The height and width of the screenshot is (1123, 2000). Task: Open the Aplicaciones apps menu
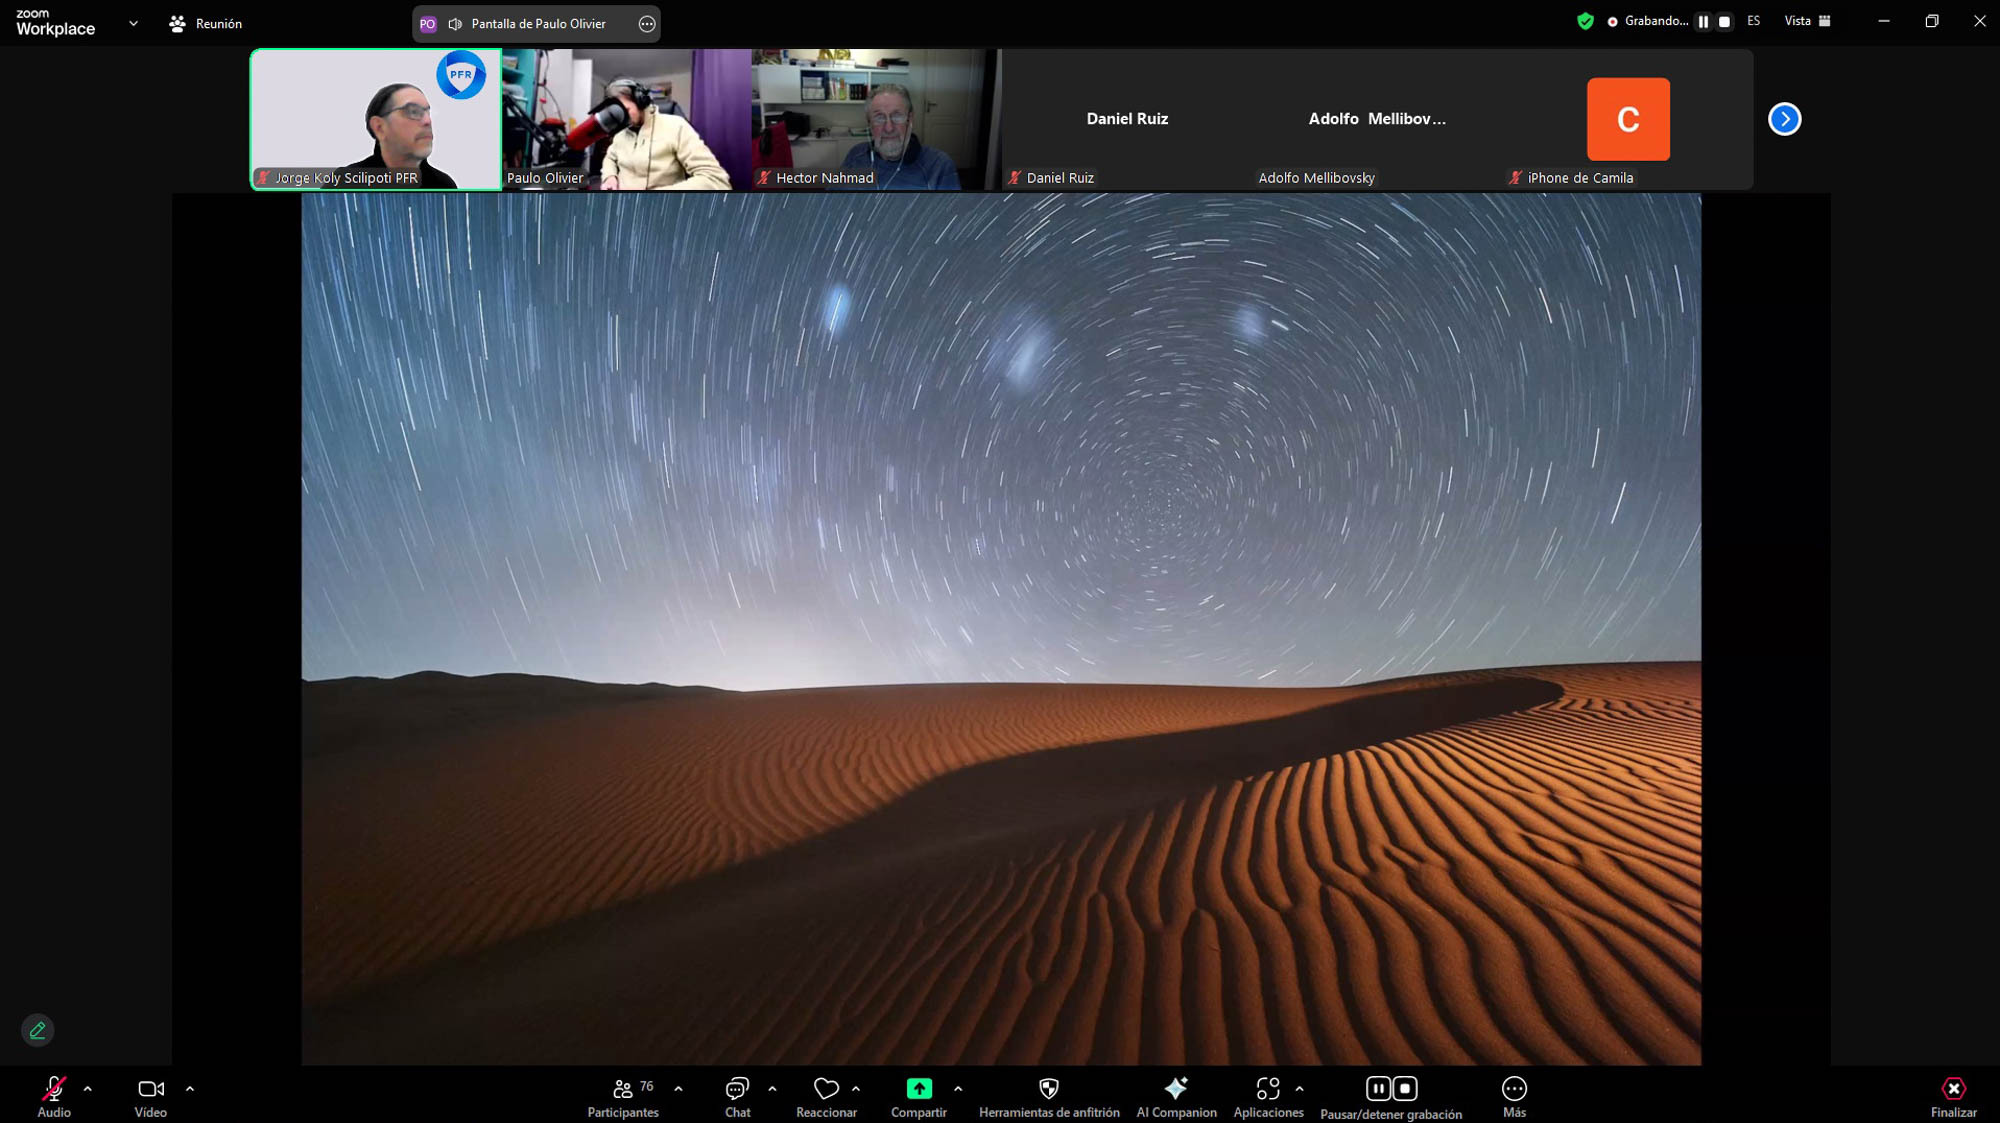tap(1268, 1097)
